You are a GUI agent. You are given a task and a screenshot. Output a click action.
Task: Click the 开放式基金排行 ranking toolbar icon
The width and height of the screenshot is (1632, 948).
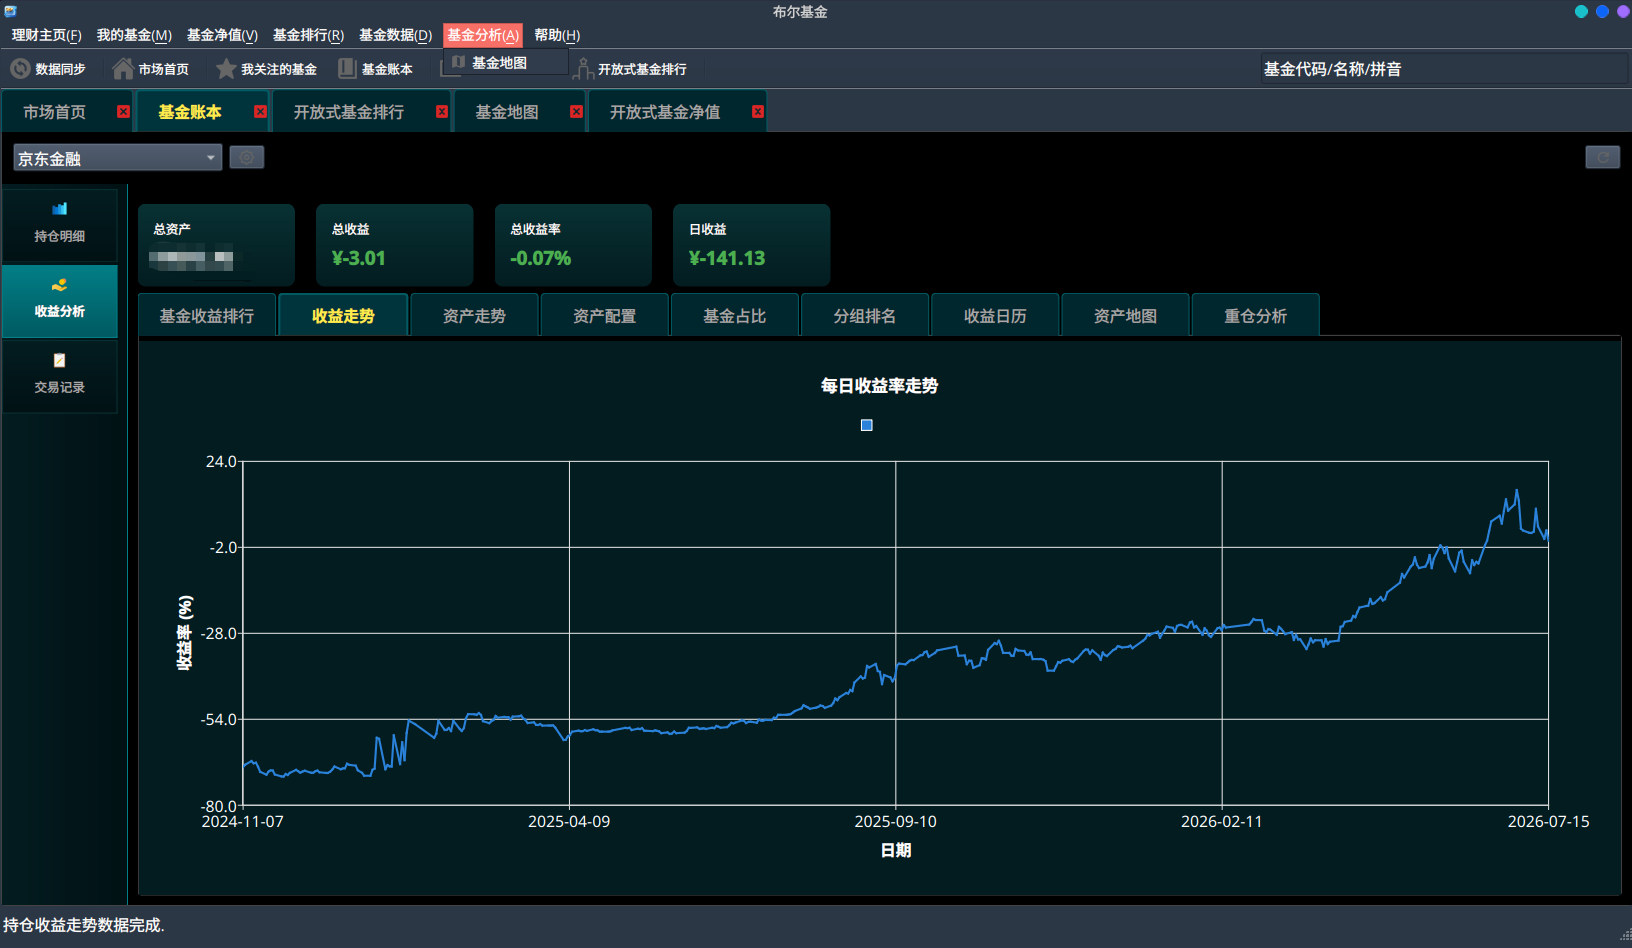click(583, 69)
